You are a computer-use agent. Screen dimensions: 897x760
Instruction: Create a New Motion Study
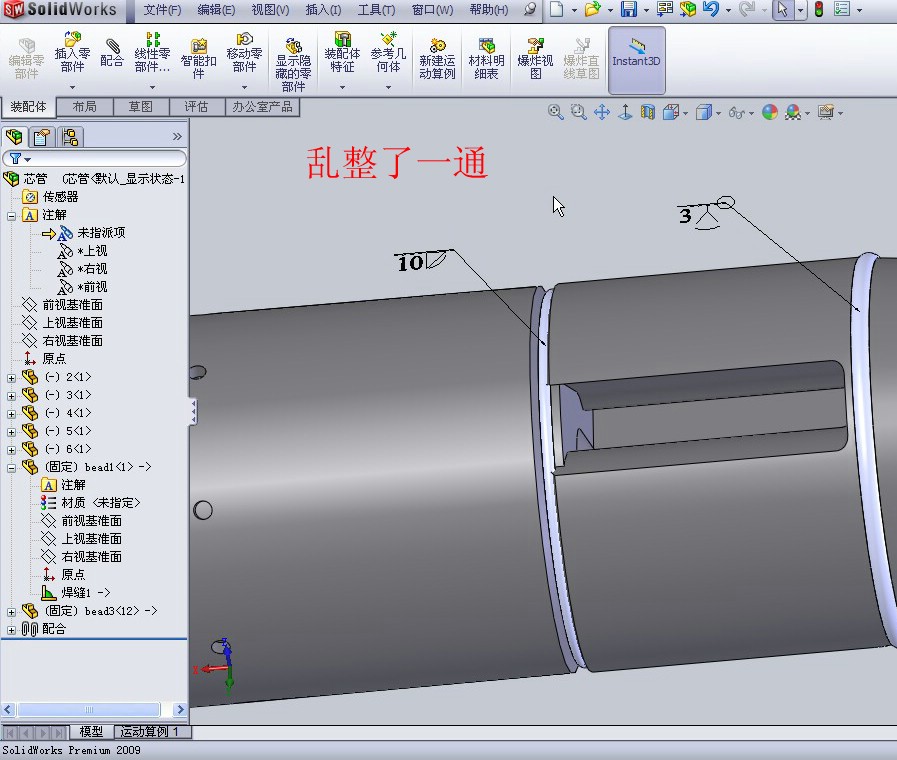(437, 58)
